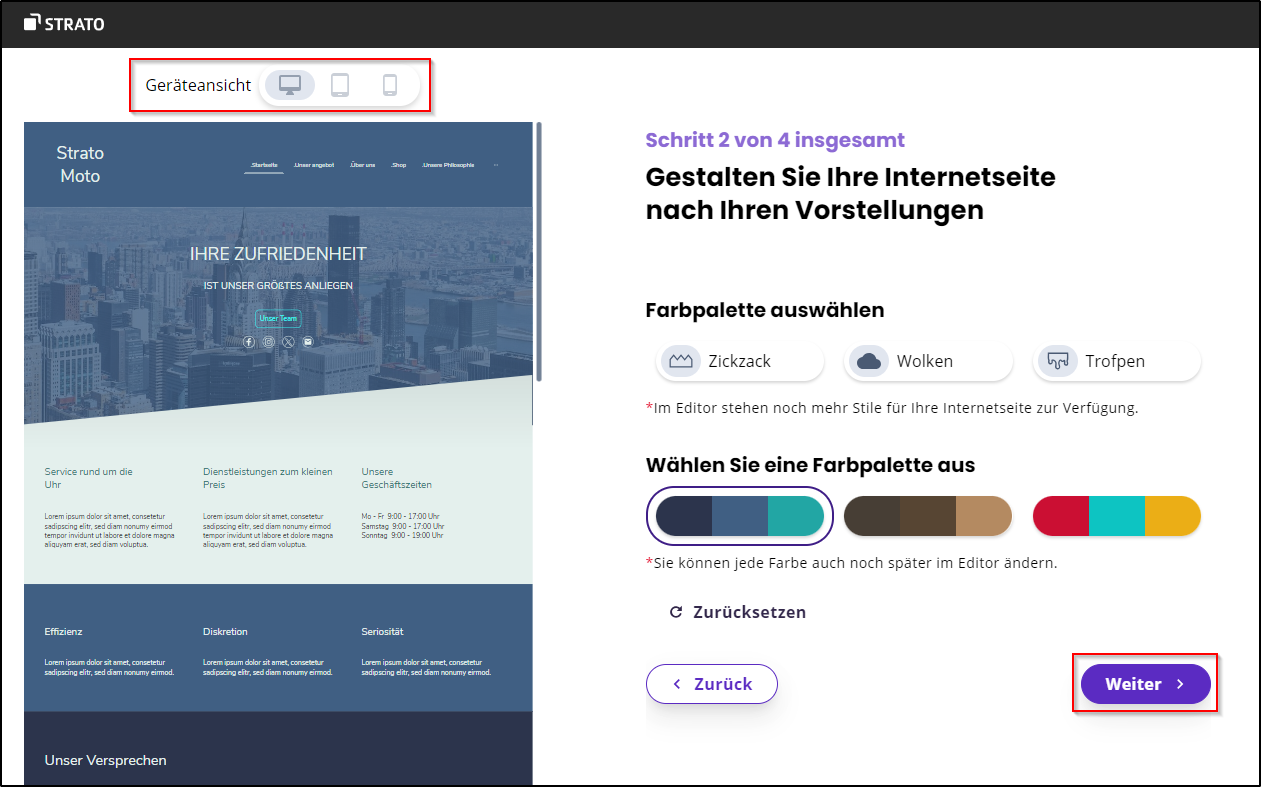The height and width of the screenshot is (787, 1261).
Task: Click the Facebook icon in the website preview
Action: [x=249, y=341]
